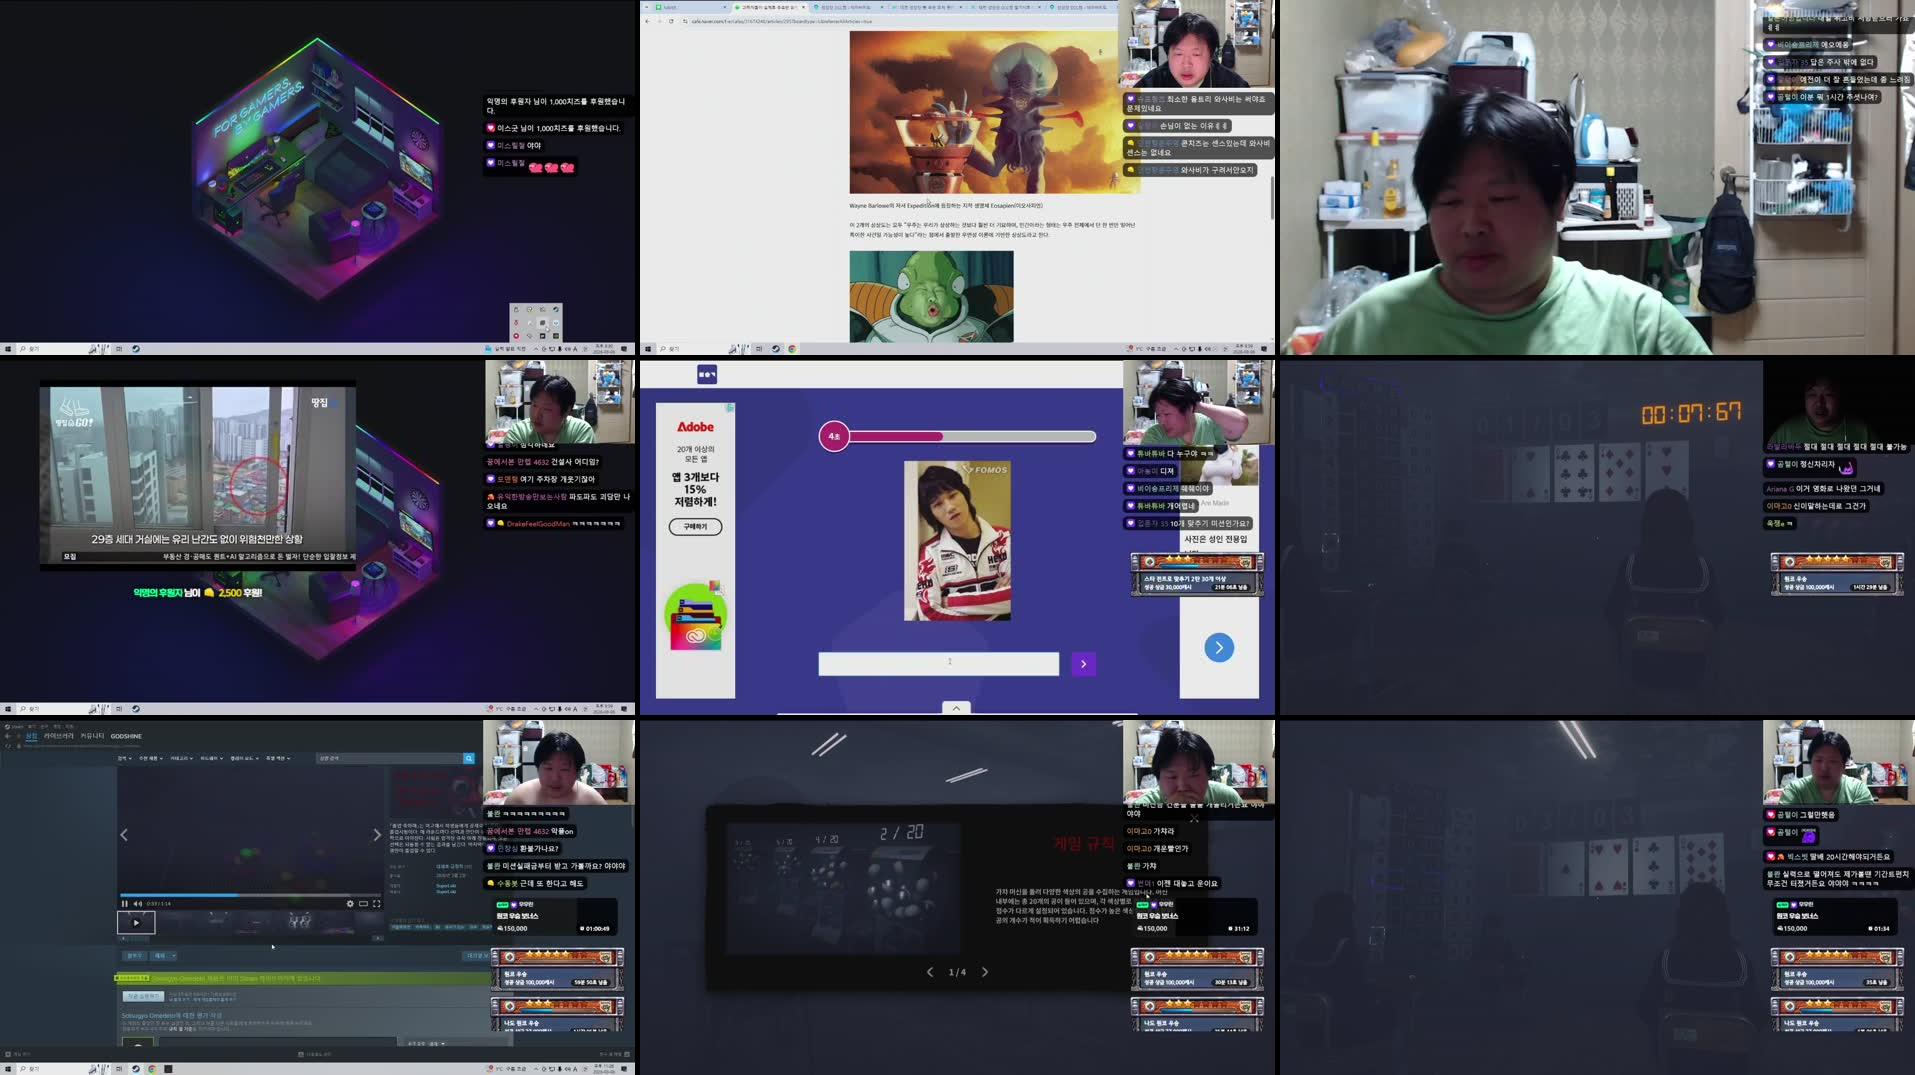Click the Steam search magnifier icon
Screen dimensions: 1915x1075
(468, 758)
